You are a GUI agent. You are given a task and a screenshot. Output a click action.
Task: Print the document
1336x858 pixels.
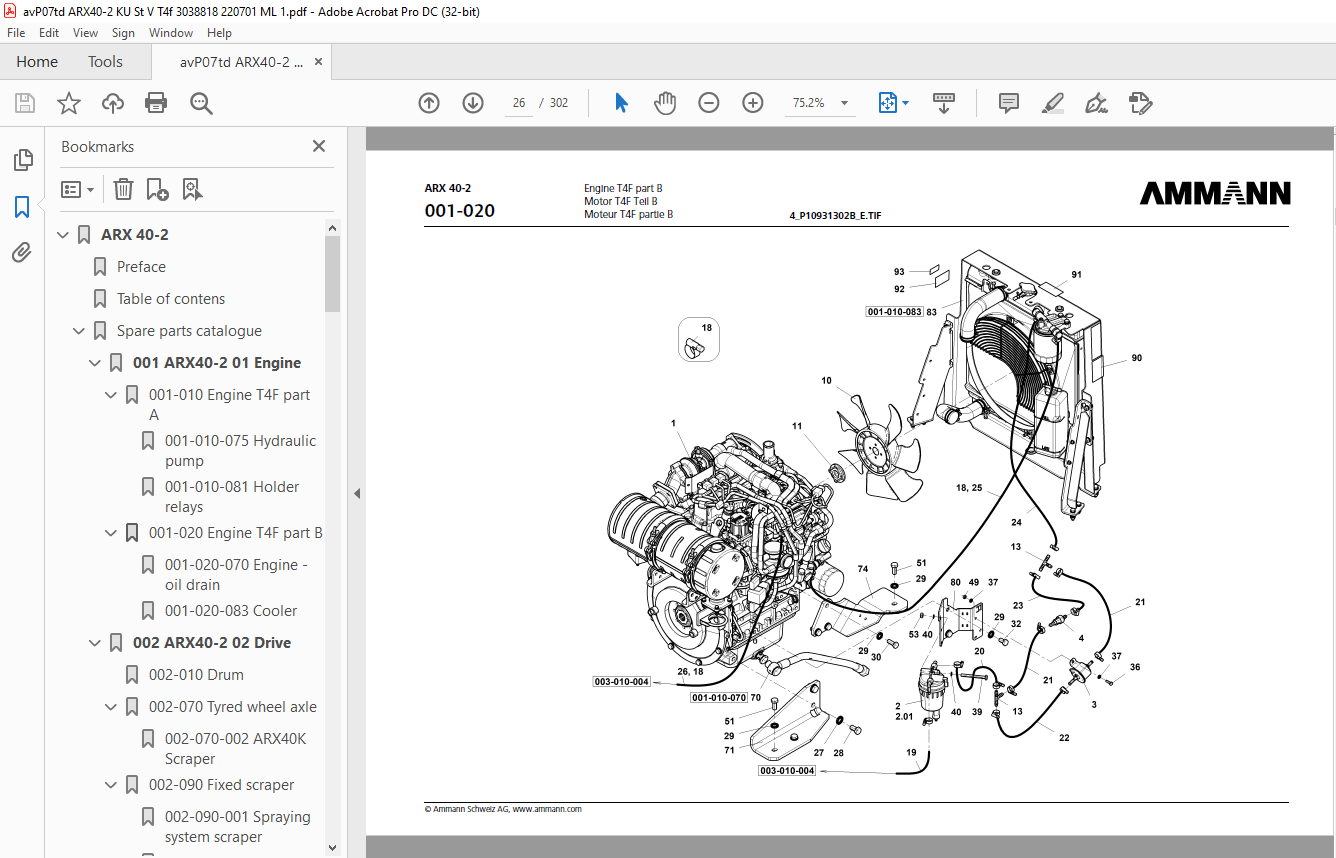[x=156, y=103]
